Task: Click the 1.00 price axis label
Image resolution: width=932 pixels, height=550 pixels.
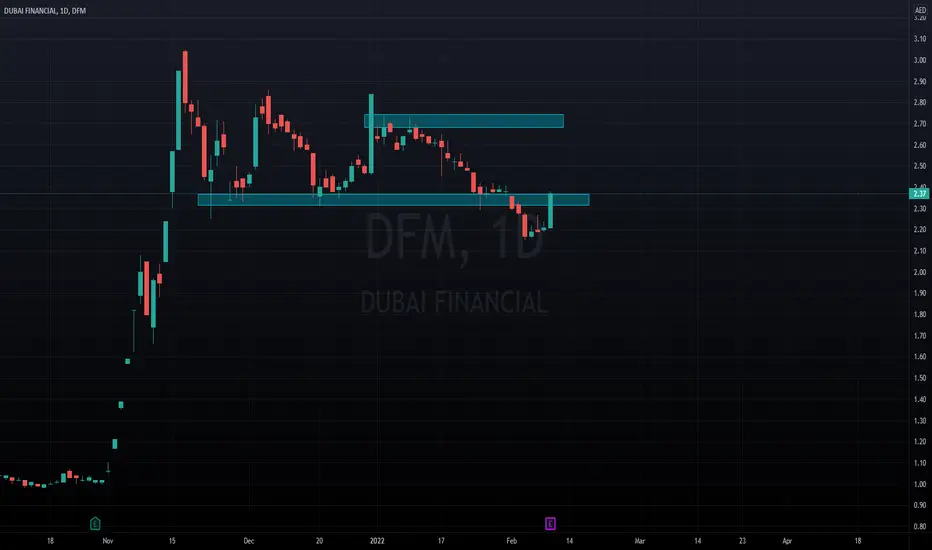Action: [920, 484]
